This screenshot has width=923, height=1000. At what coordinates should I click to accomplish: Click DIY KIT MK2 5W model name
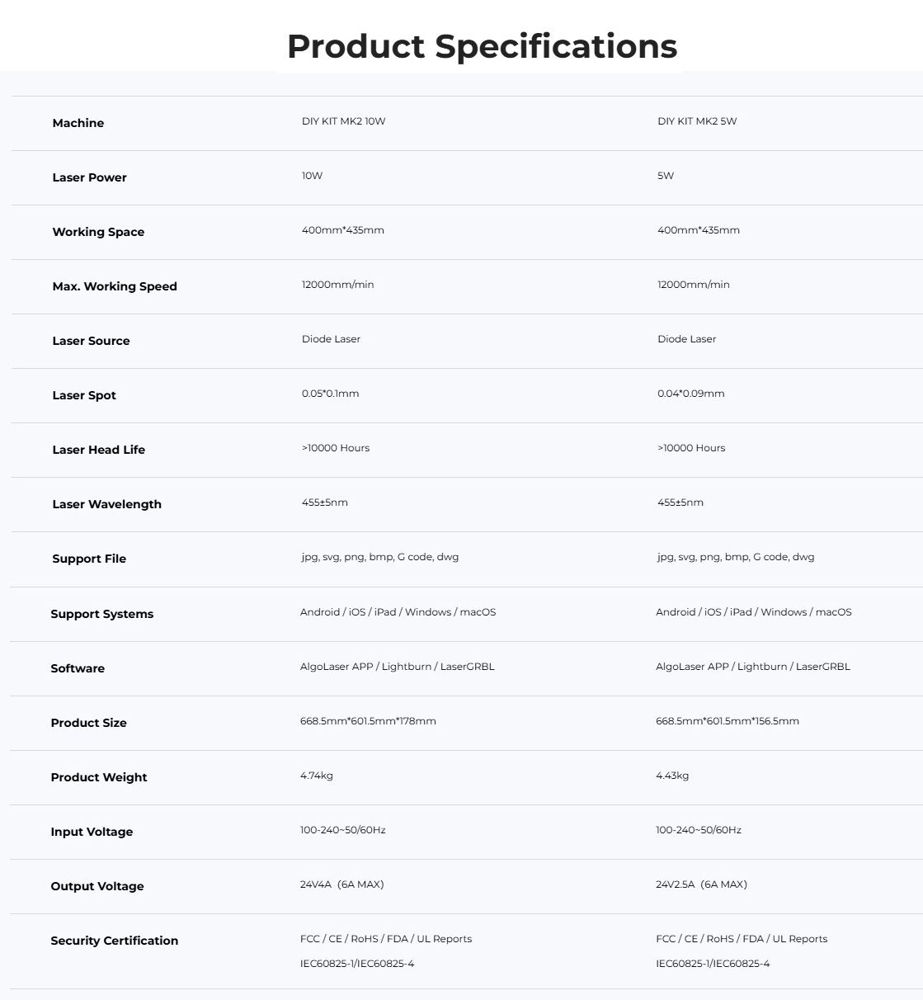[x=697, y=121]
